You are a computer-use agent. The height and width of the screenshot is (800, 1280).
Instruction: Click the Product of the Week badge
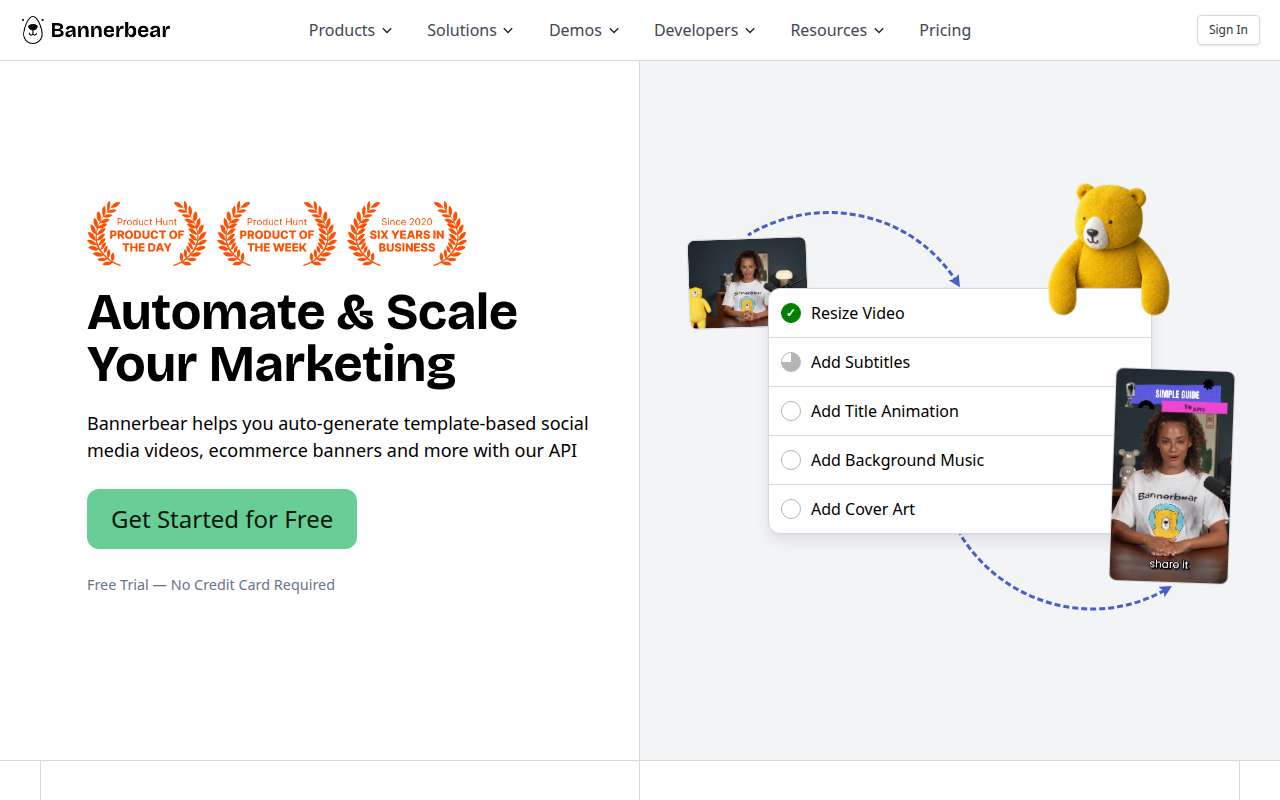[277, 234]
